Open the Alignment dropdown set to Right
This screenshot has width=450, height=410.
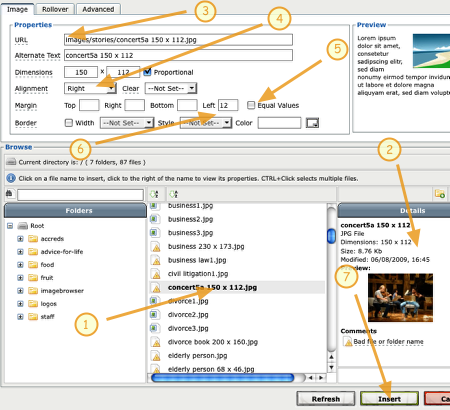90,88
